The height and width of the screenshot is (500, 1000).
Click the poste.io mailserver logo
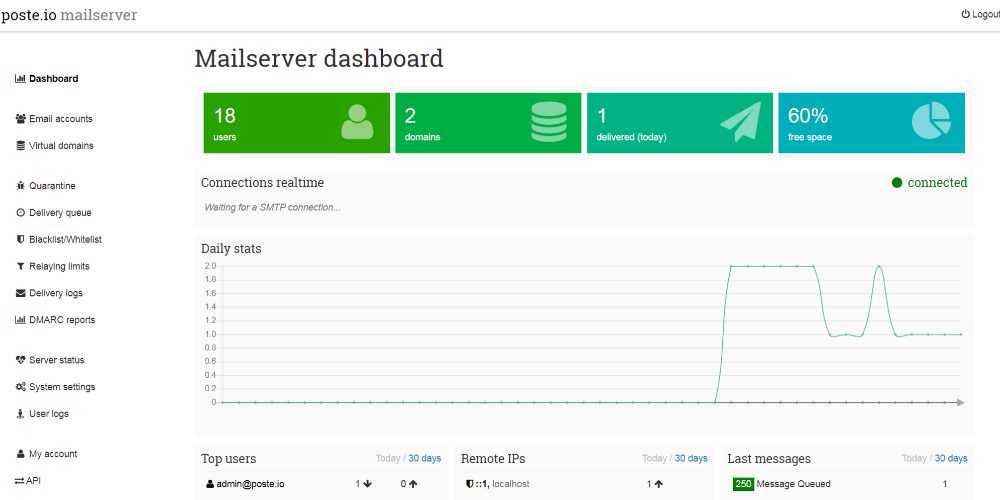coord(69,15)
